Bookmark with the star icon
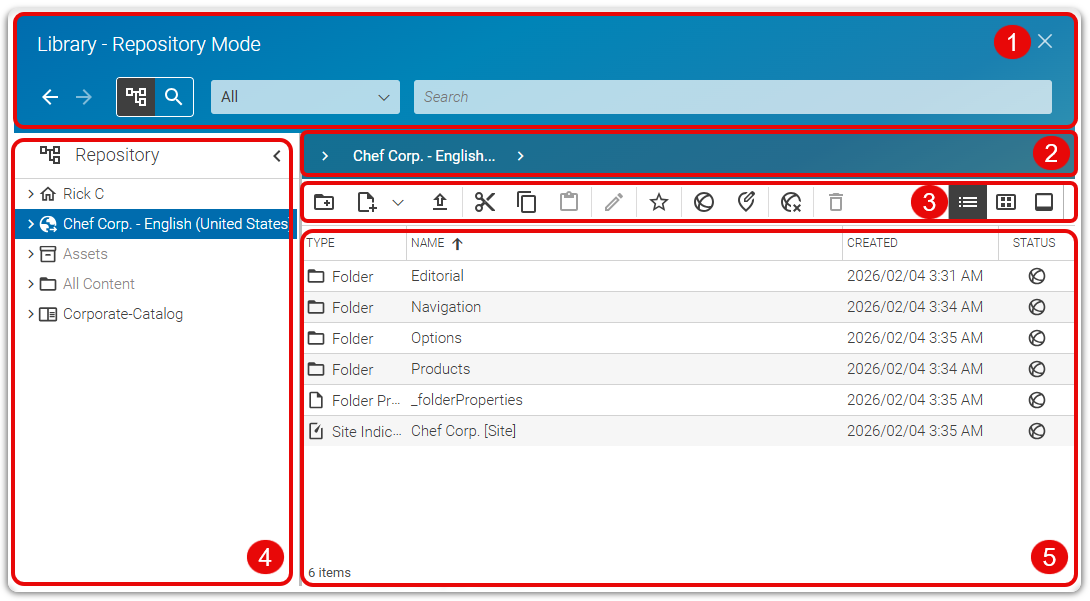 658,202
